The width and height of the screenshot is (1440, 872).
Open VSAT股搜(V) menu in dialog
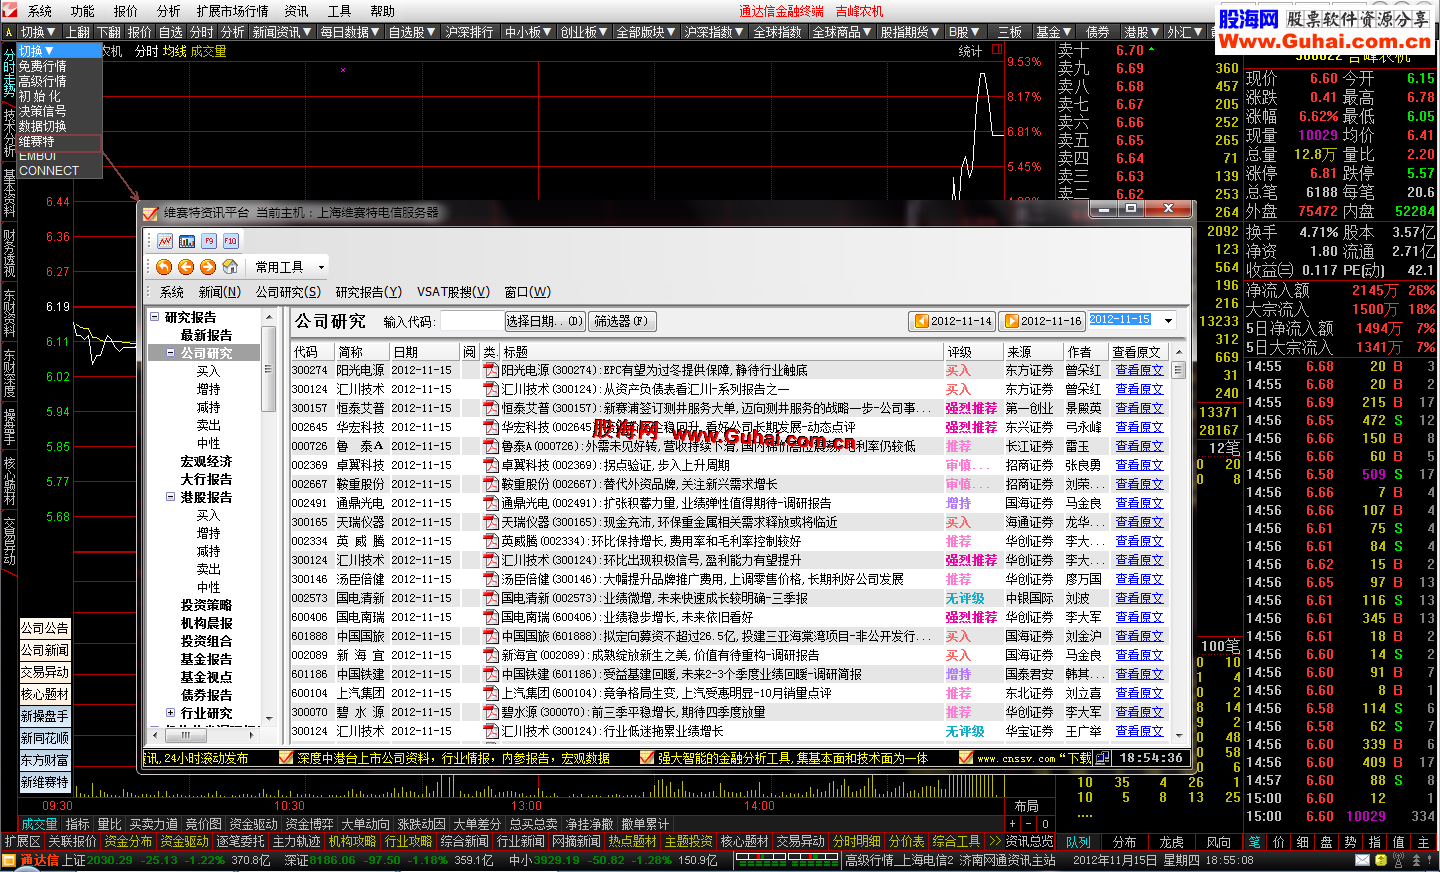(453, 292)
